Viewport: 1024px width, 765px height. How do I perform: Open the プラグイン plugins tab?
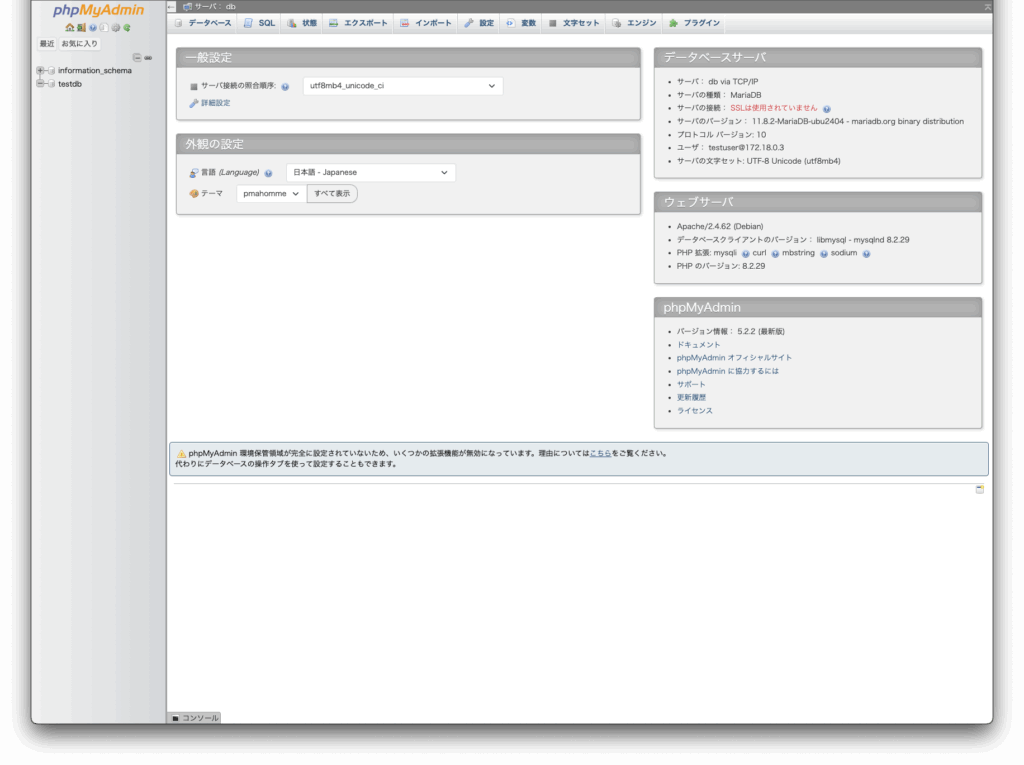(x=694, y=24)
